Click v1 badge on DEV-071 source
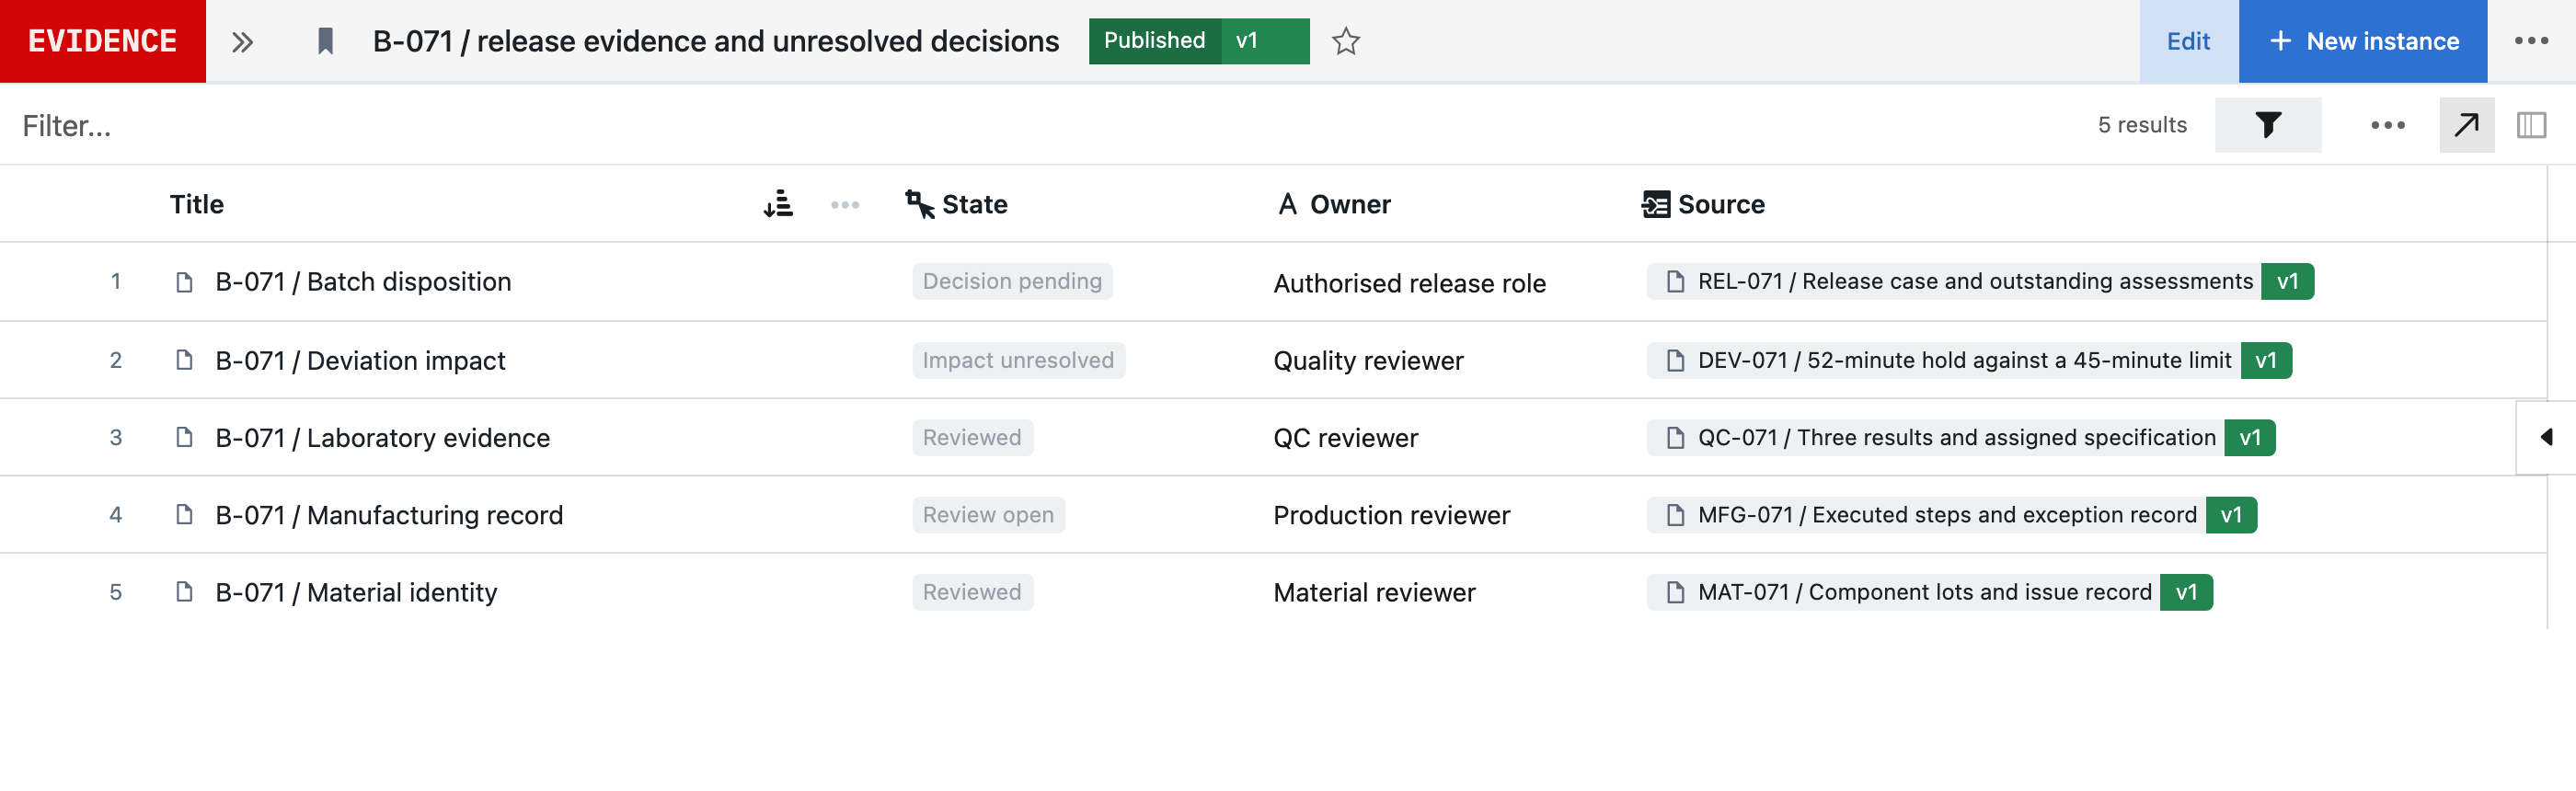2576x791 pixels. pos(2265,360)
